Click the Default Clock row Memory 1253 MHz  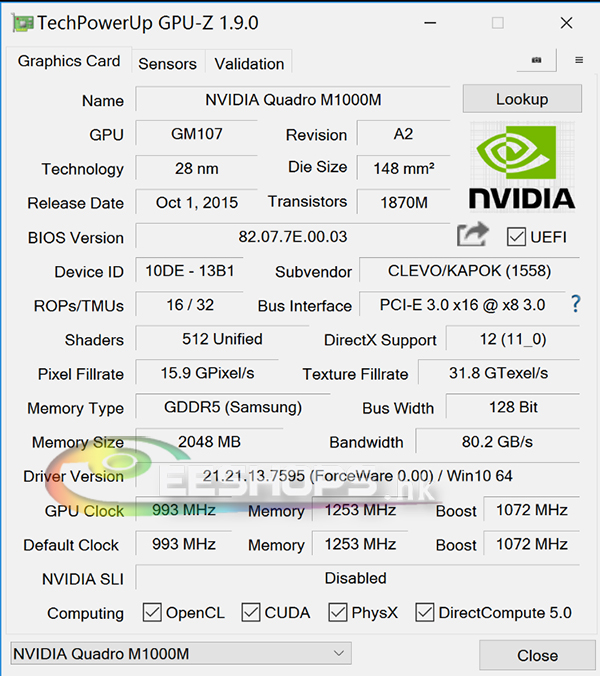coord(360,544)
